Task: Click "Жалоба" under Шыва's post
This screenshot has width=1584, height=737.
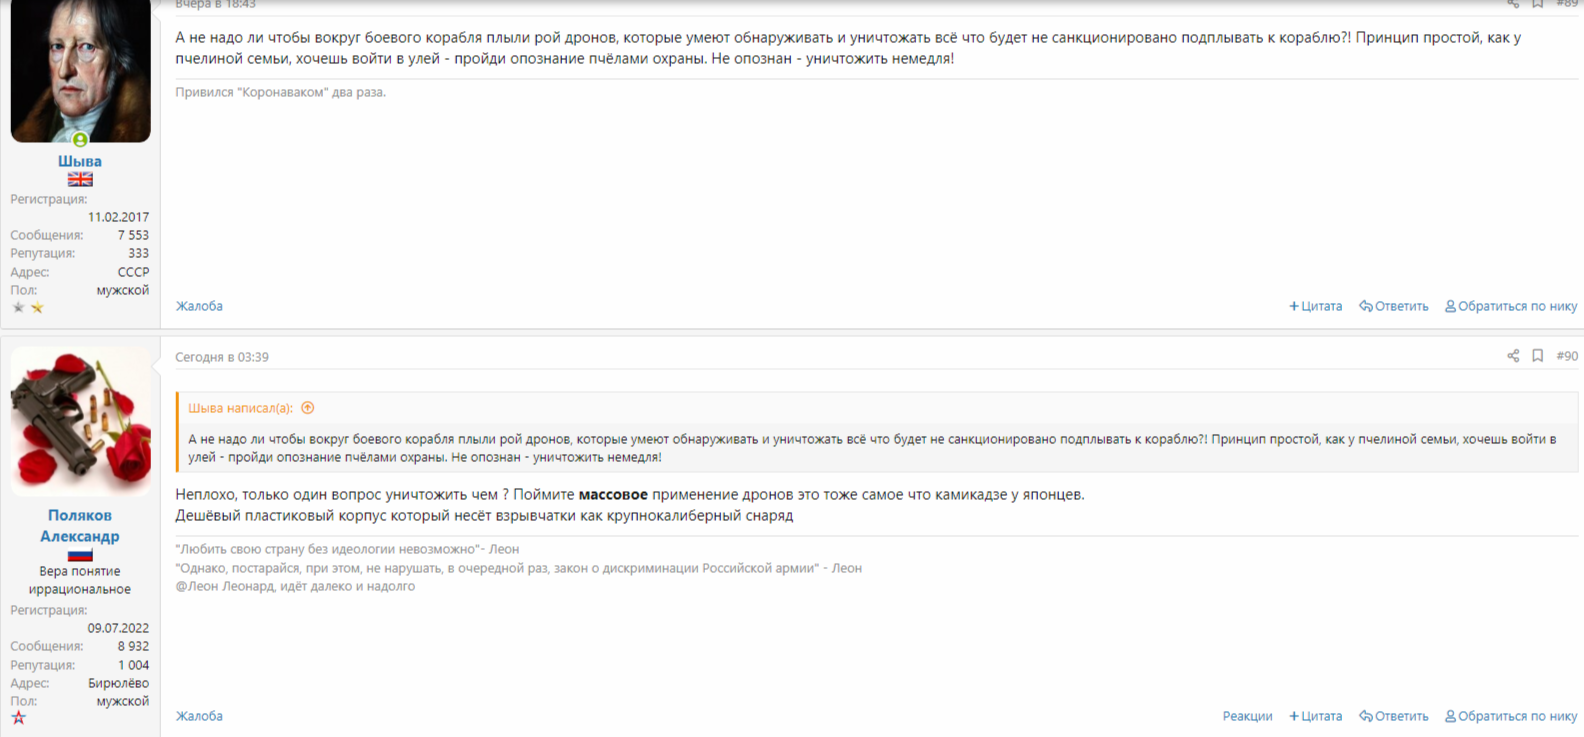Action: coord(199,306)
